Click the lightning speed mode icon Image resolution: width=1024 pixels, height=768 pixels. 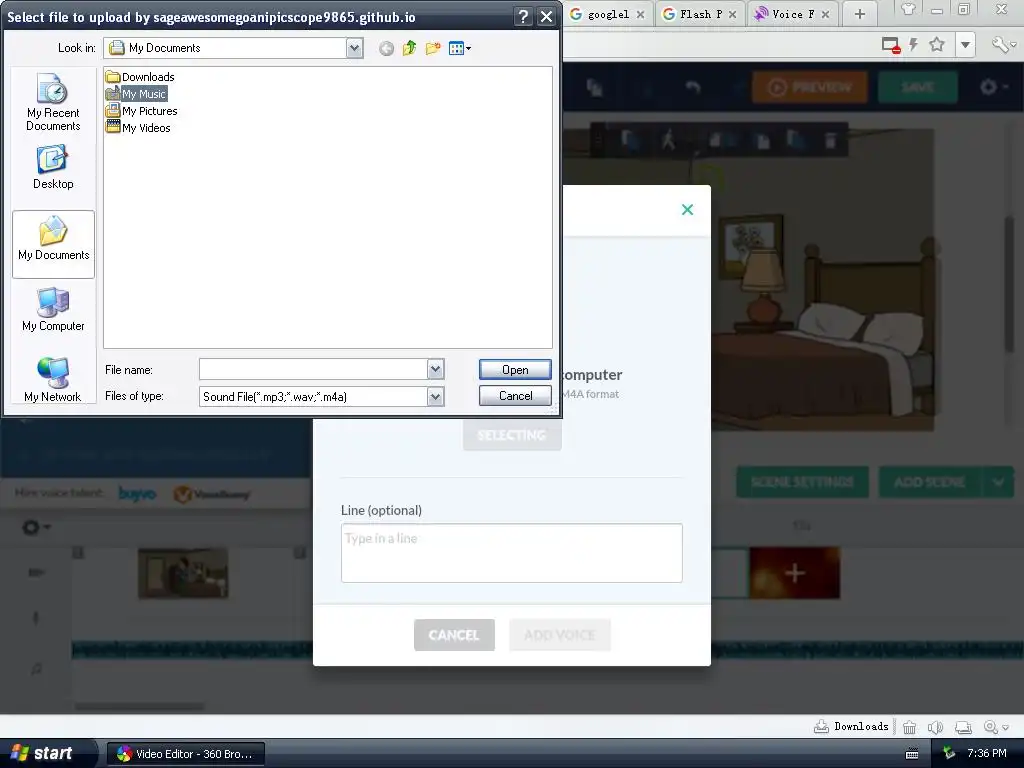coord(914,44)
